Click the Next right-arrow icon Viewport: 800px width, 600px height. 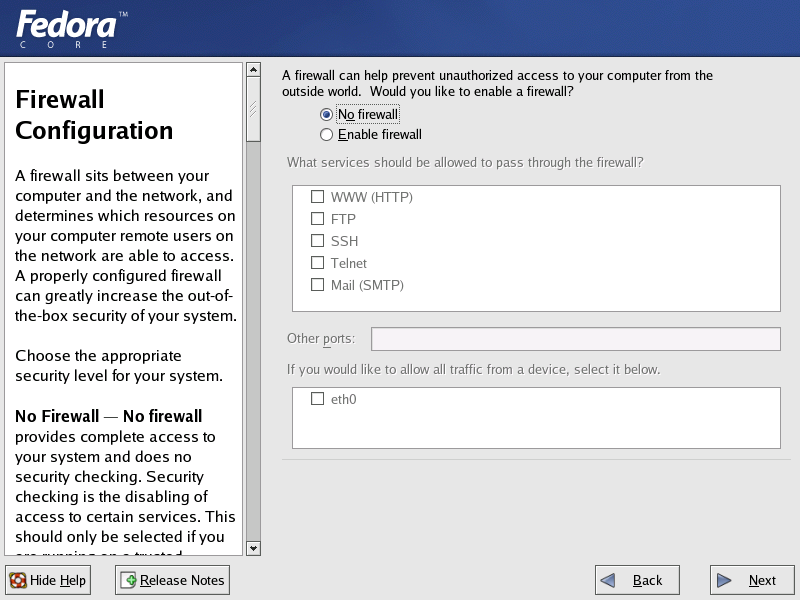click(724, 581)
